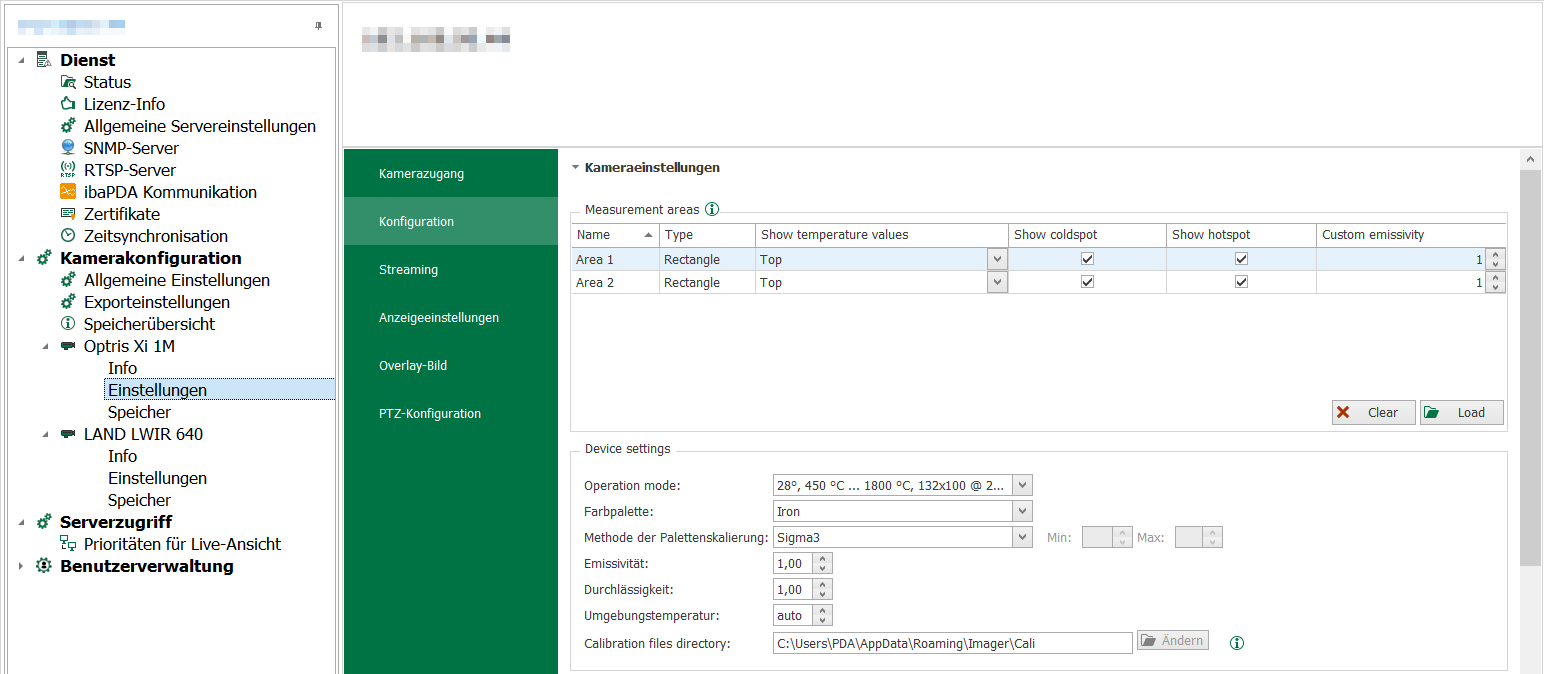Click the Speicherübersicht info icon

(68, 324)
